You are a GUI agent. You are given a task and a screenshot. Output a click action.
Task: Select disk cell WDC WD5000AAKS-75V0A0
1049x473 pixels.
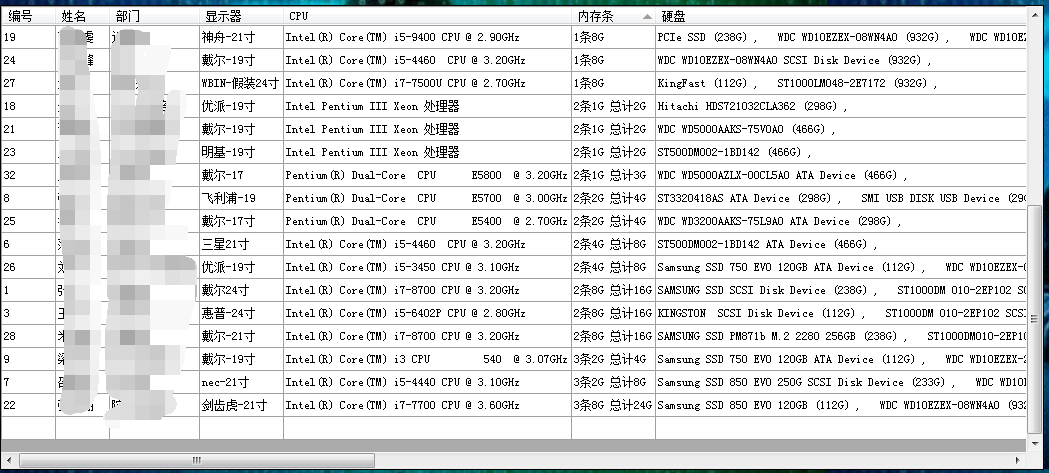point(840,129)
